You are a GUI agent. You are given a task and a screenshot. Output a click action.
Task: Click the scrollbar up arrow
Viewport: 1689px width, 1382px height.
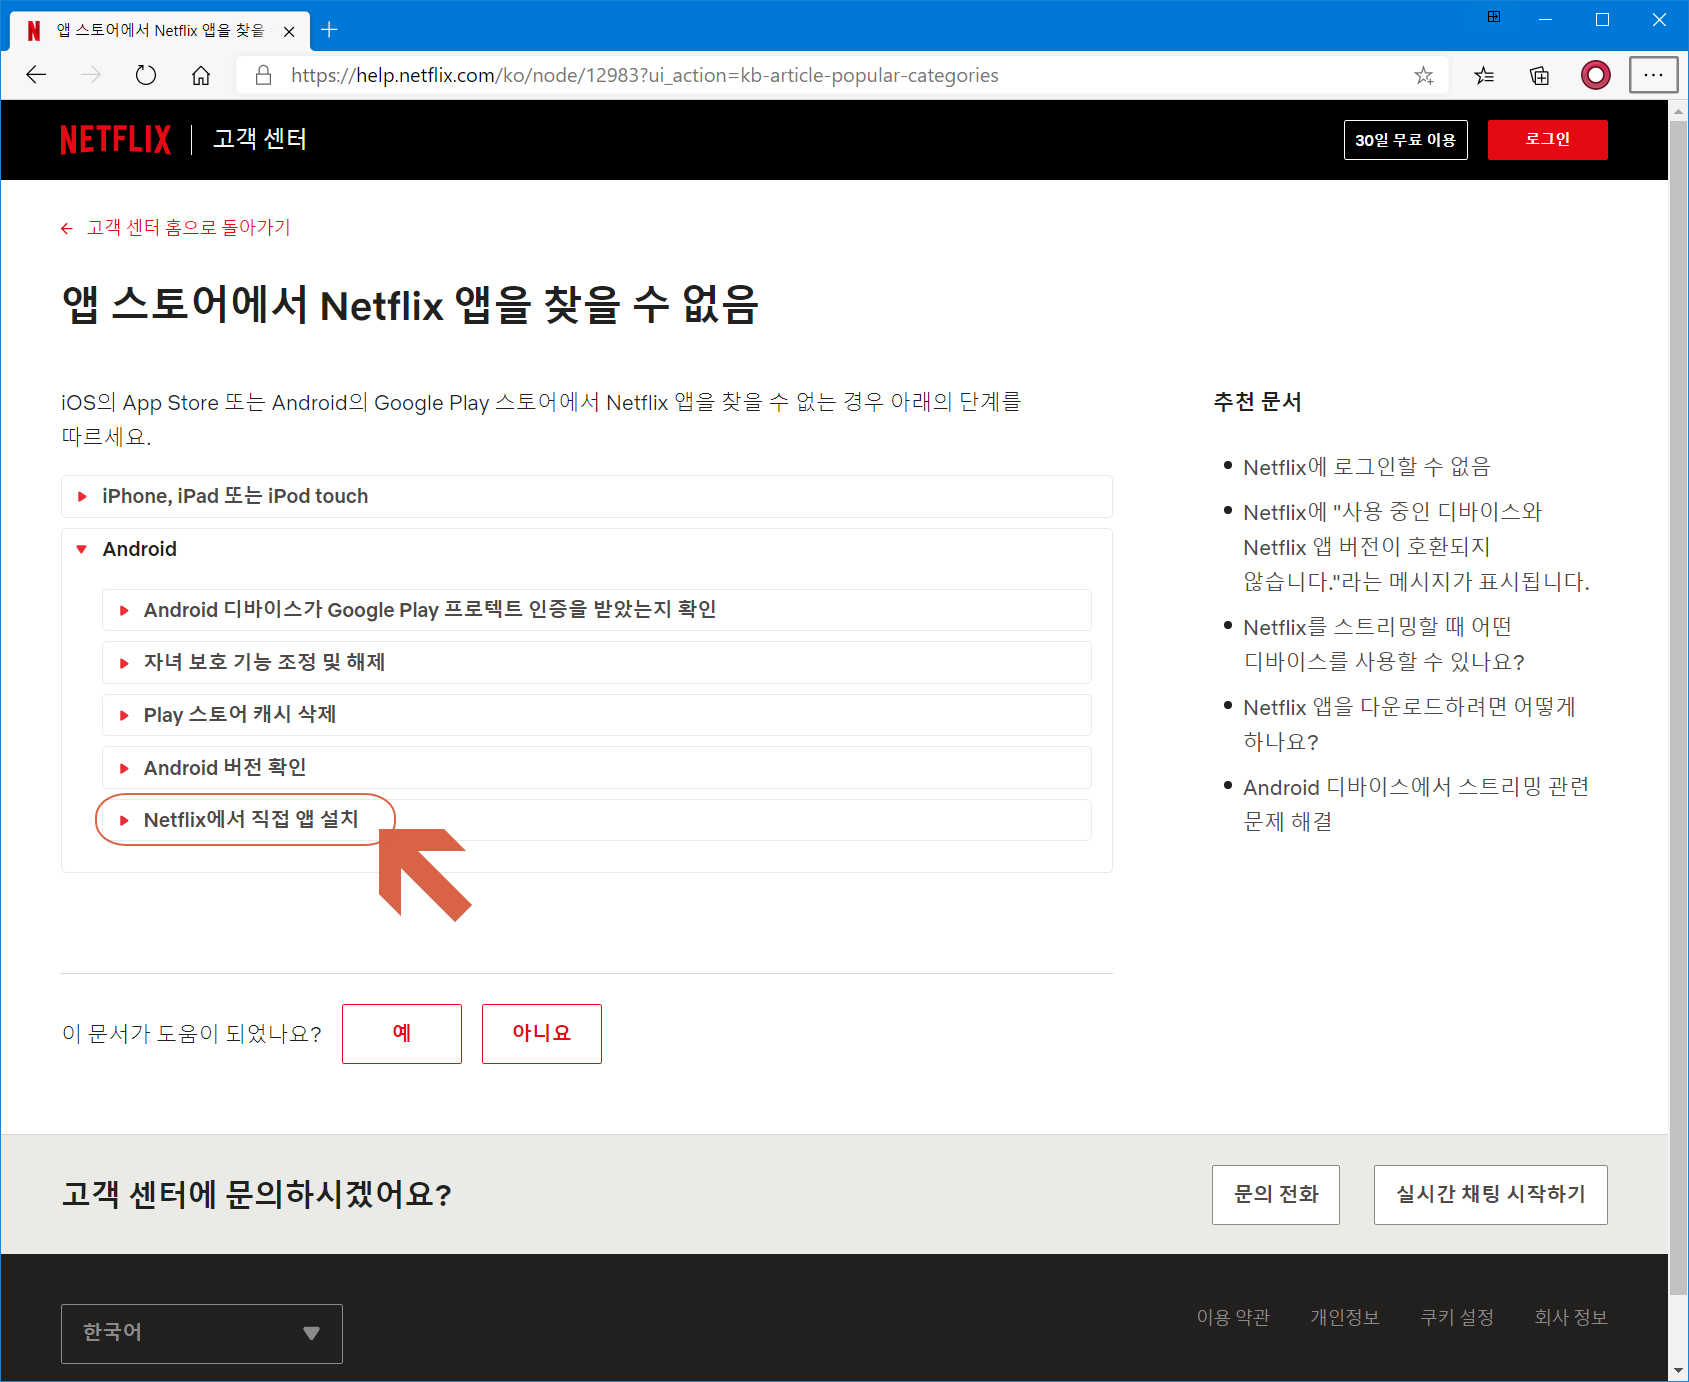pyautogui.click(x=1679, y=110)
